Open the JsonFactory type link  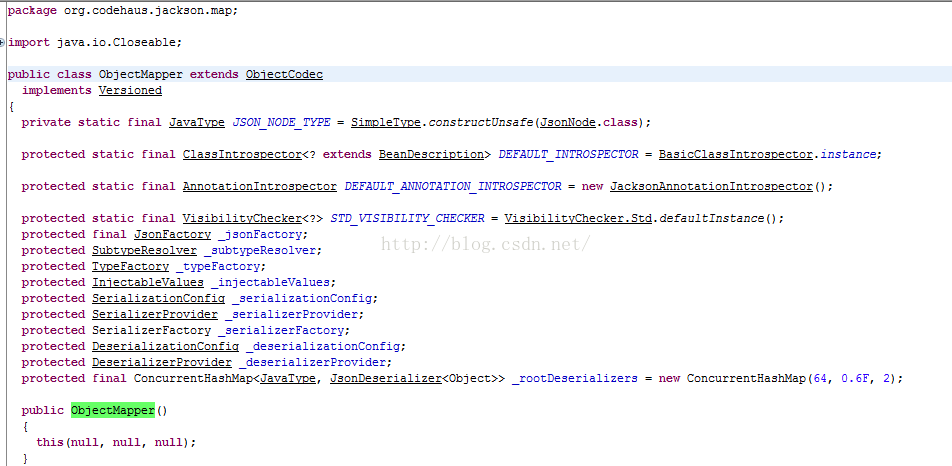(172, 234)
